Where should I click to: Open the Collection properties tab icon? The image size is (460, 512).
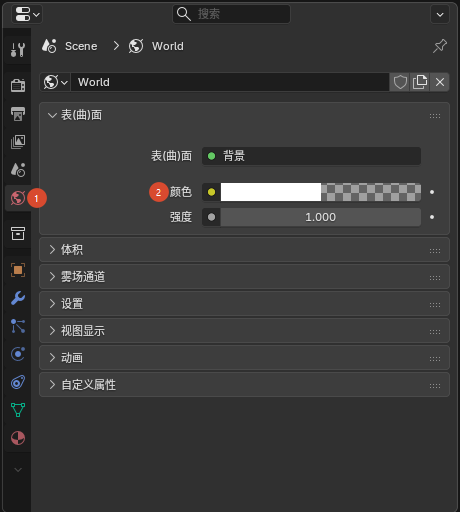tap(18, 234)
